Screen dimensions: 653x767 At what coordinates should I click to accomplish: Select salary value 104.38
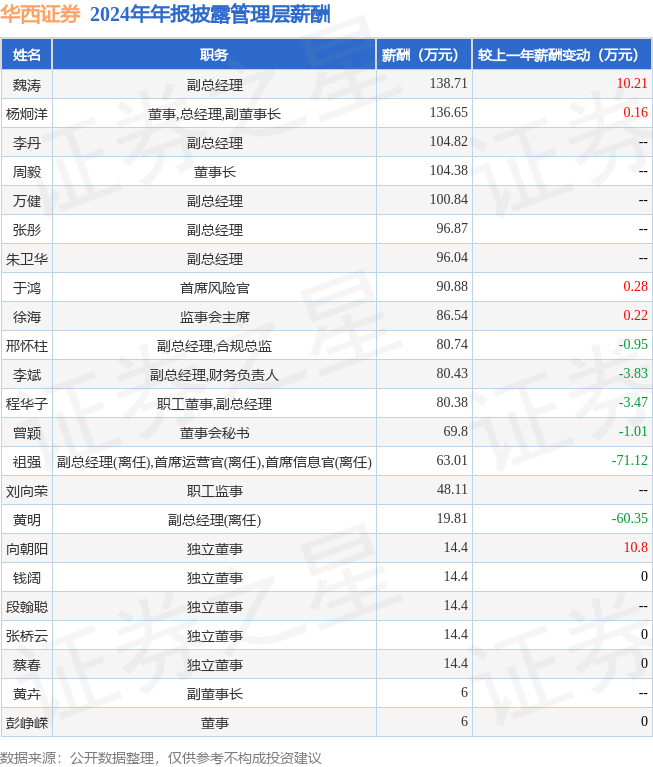(x=449, y=170)
